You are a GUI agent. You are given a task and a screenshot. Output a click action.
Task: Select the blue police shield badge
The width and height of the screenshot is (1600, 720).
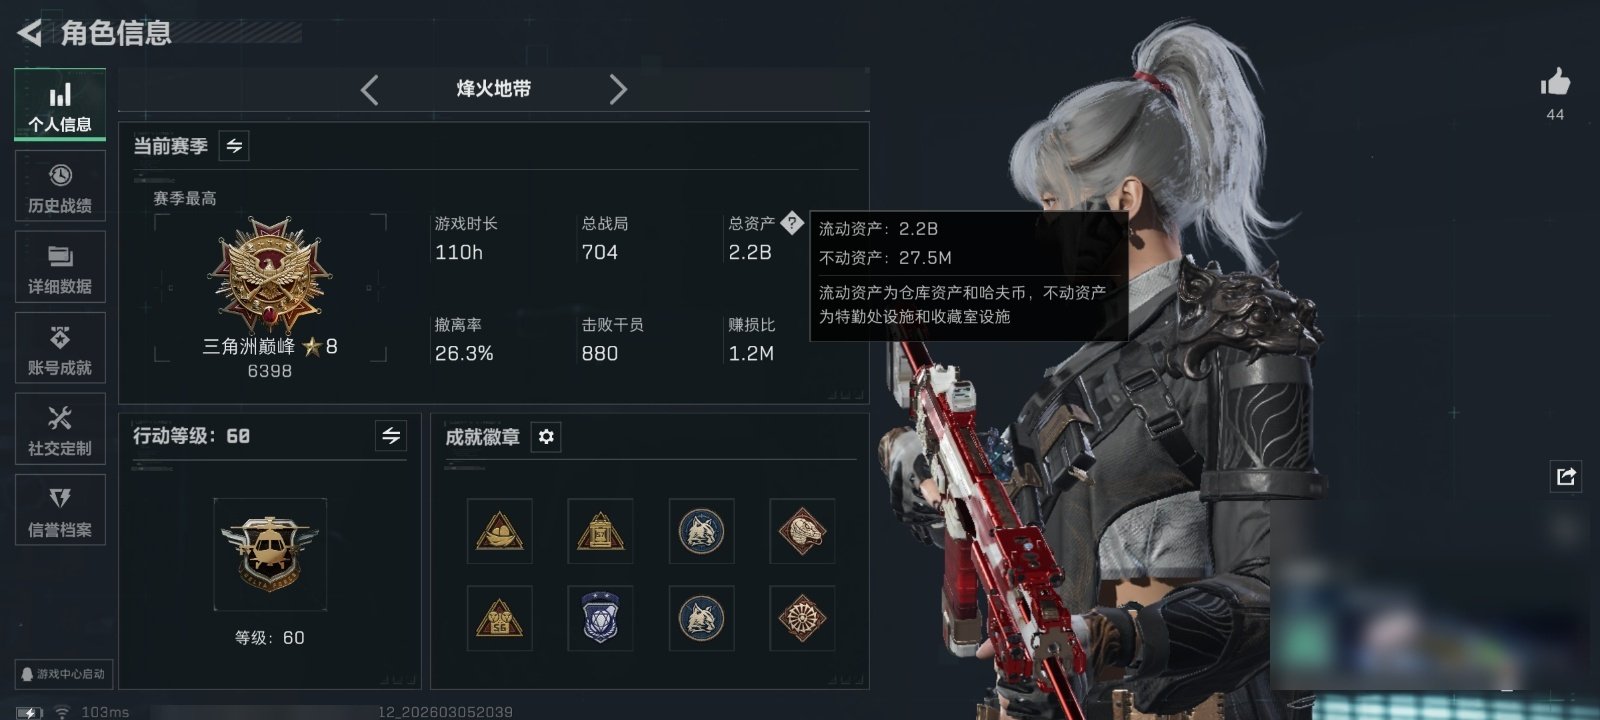600,618
